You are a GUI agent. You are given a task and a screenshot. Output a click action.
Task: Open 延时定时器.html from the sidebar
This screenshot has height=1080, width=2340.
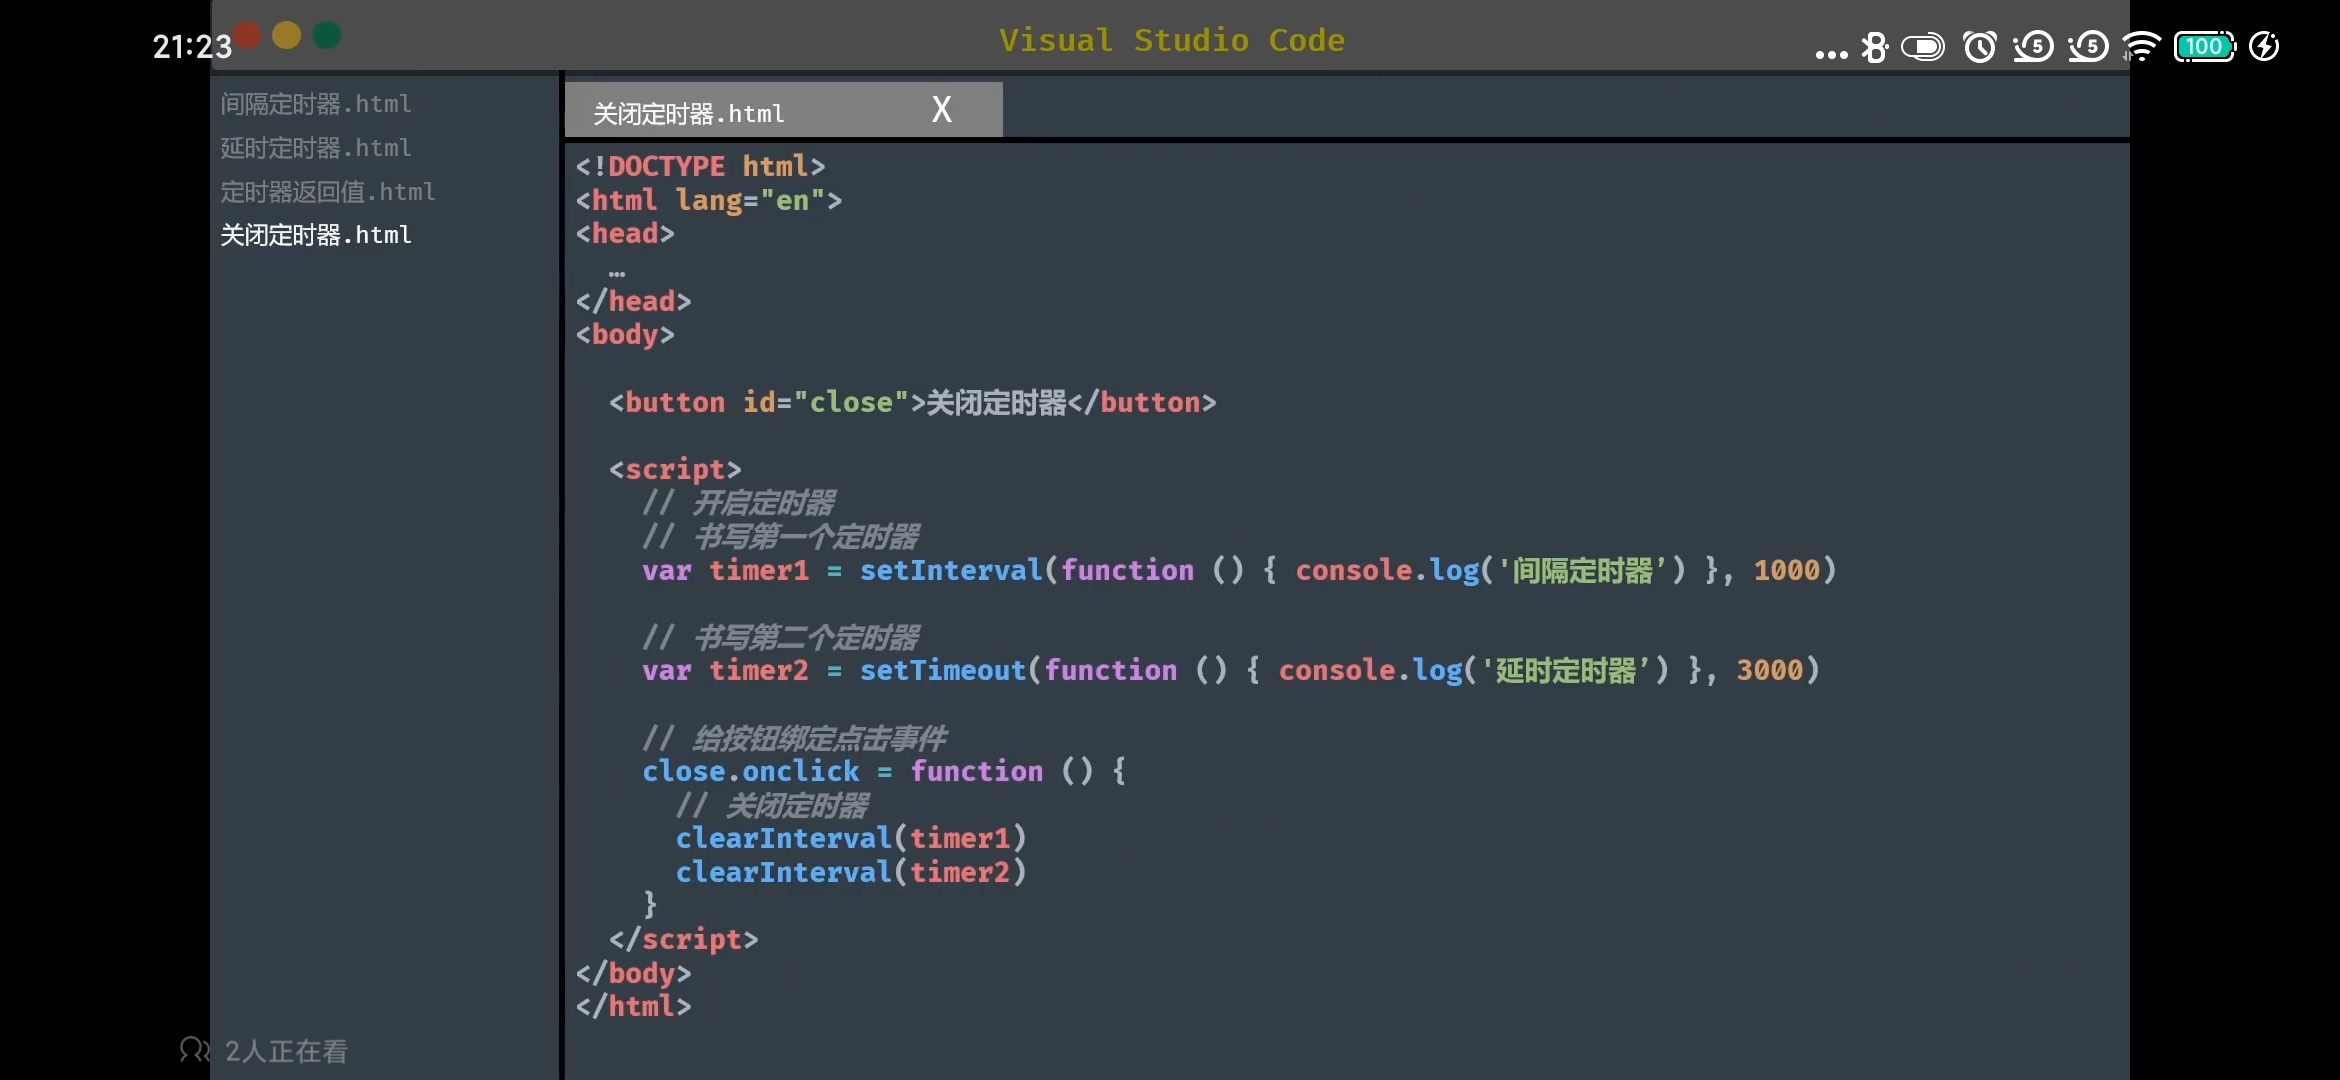316,148
